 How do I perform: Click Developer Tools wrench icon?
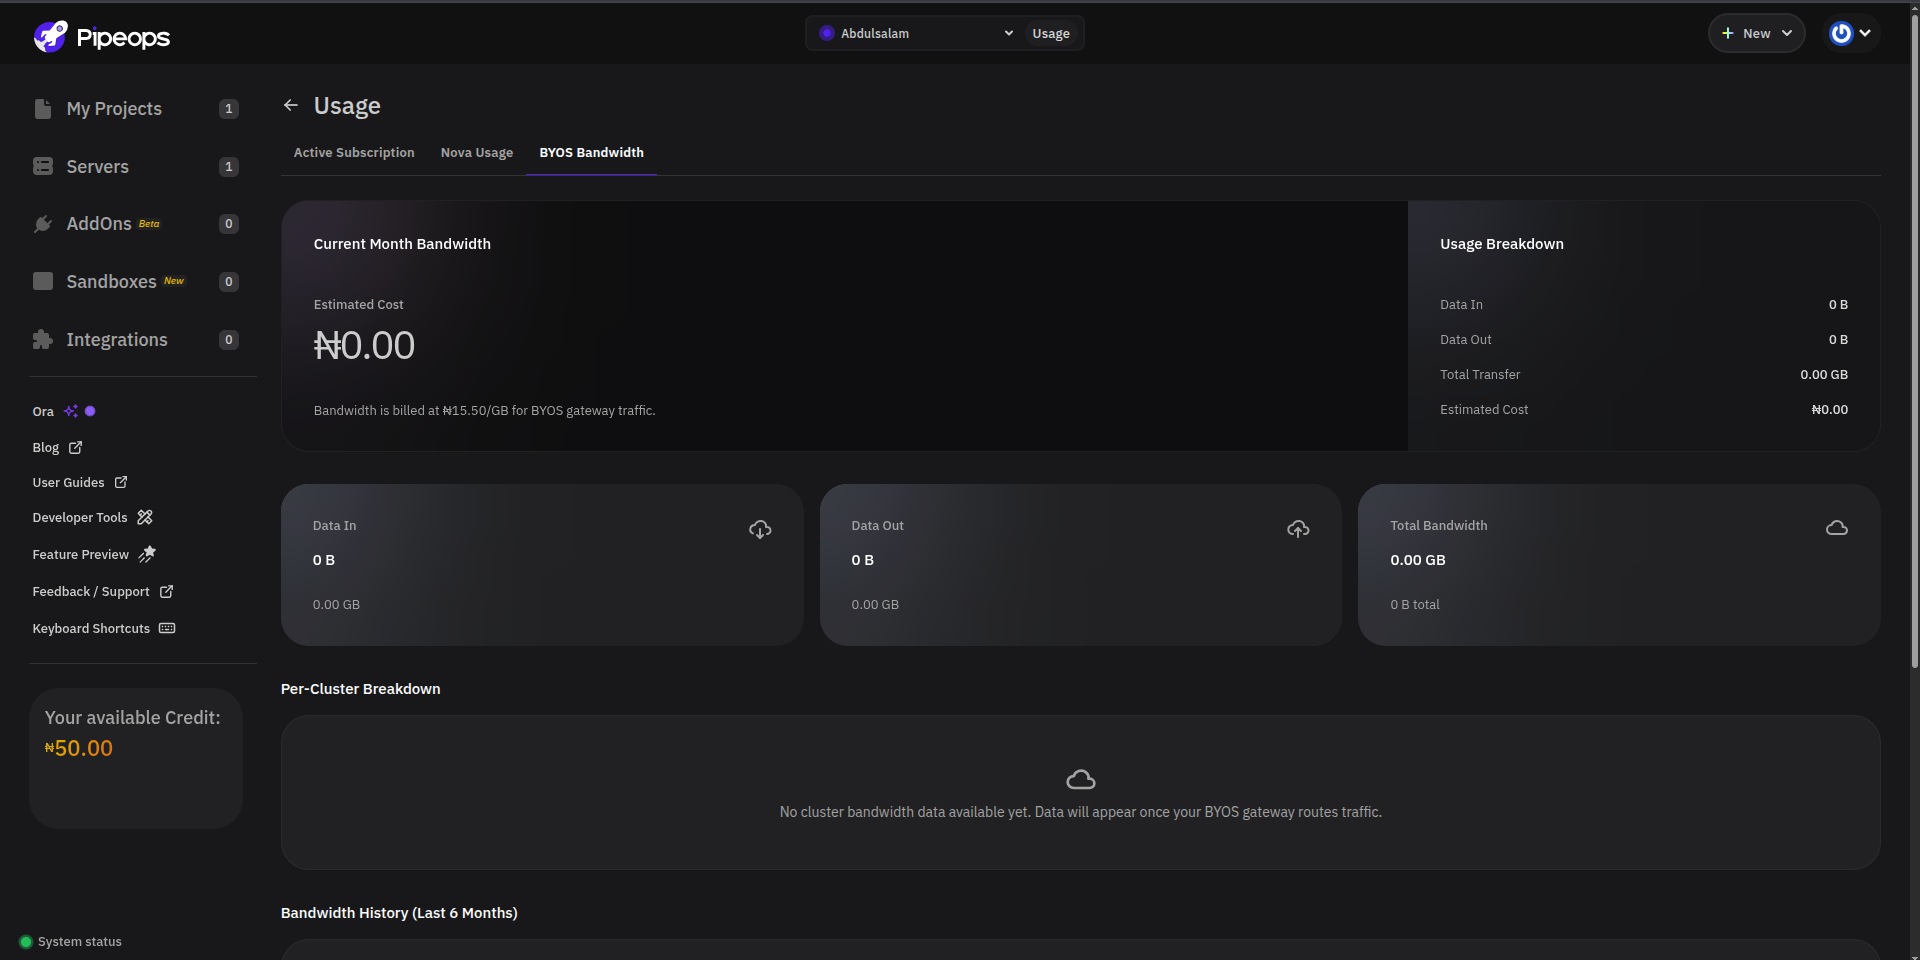(x=145, y=517)
